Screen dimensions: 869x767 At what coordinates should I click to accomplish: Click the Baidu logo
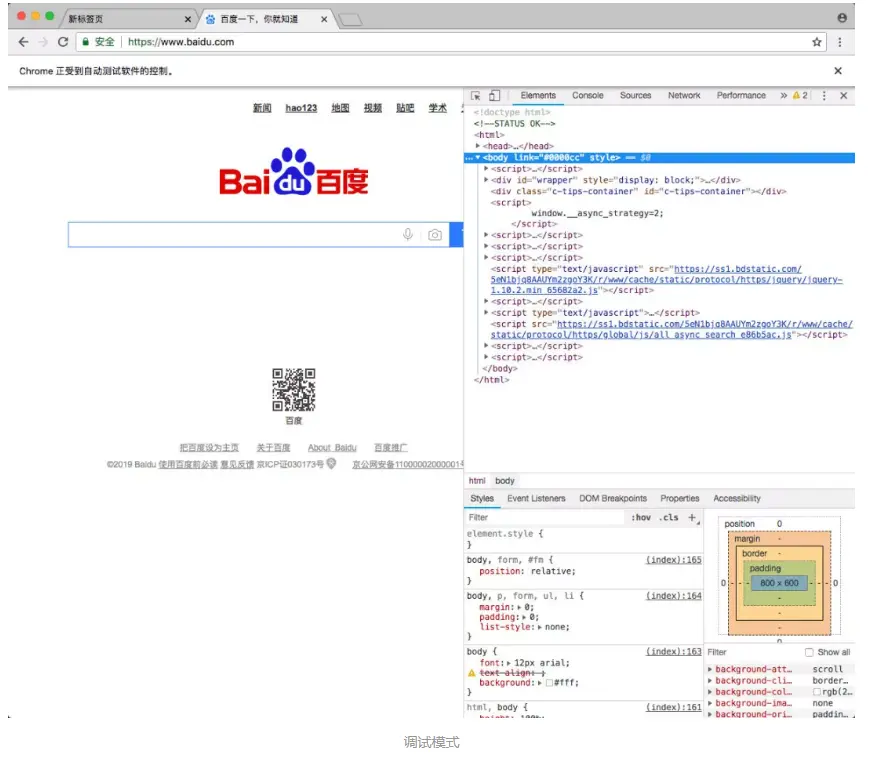[x=294, y=172]
